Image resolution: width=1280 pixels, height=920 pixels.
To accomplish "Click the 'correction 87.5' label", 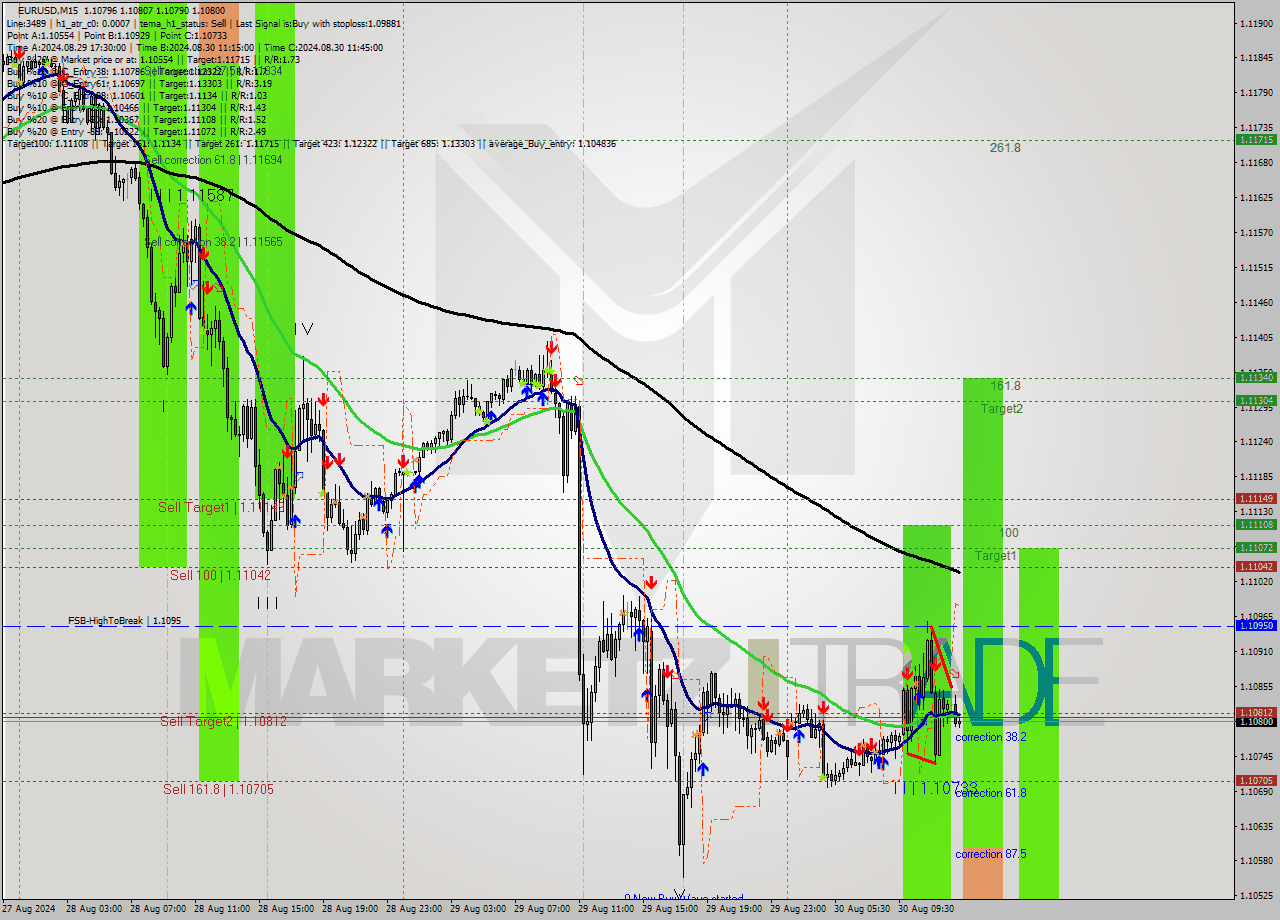I will coord(990,854).
